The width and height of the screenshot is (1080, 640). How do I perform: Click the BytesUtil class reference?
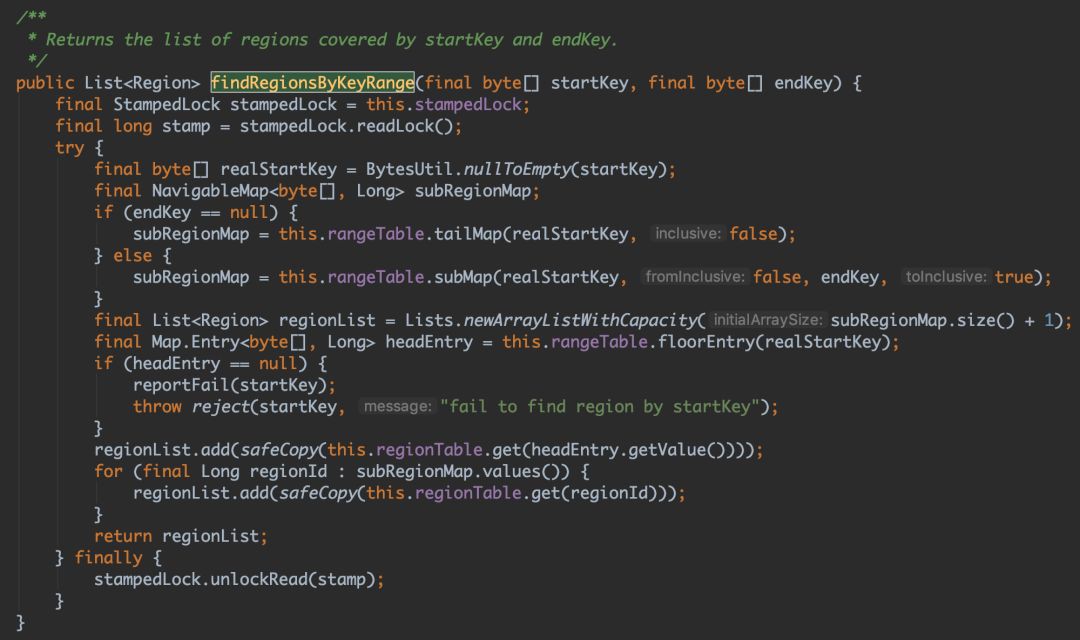(409, 169)
